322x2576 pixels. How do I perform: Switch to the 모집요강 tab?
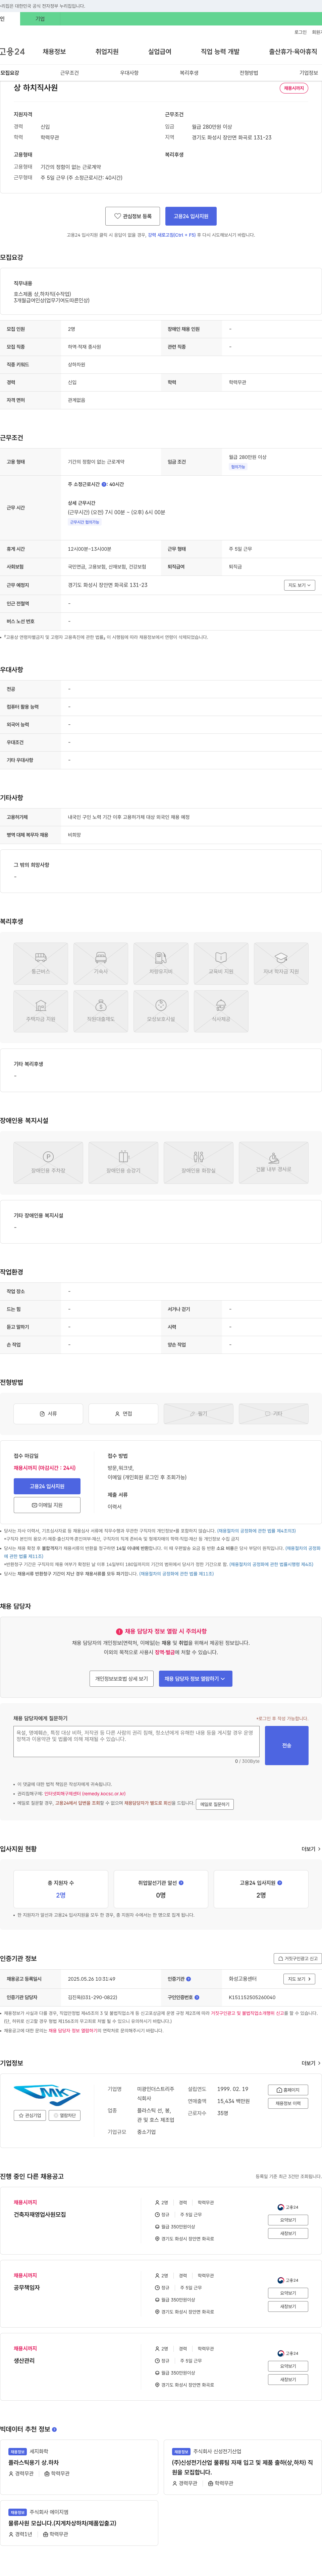point(10,73)
